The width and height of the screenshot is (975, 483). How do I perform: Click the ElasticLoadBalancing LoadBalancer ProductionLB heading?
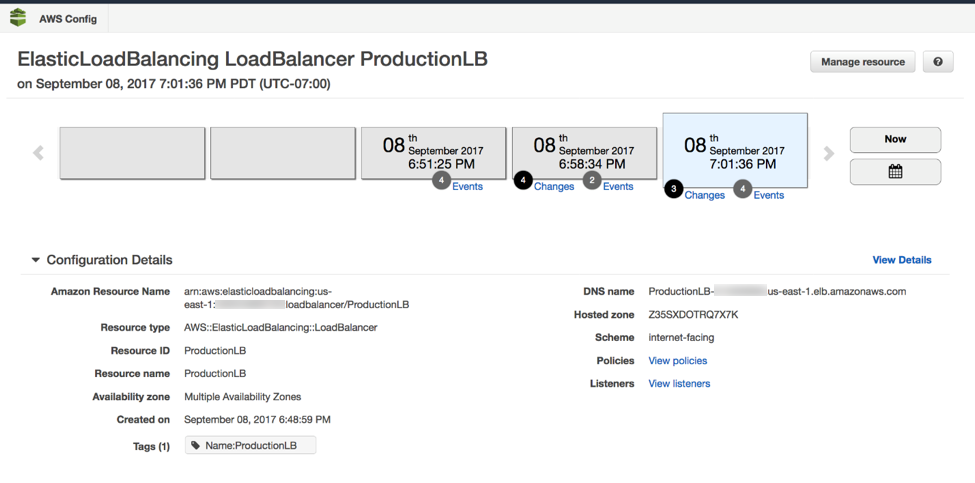tap(252, 59)
